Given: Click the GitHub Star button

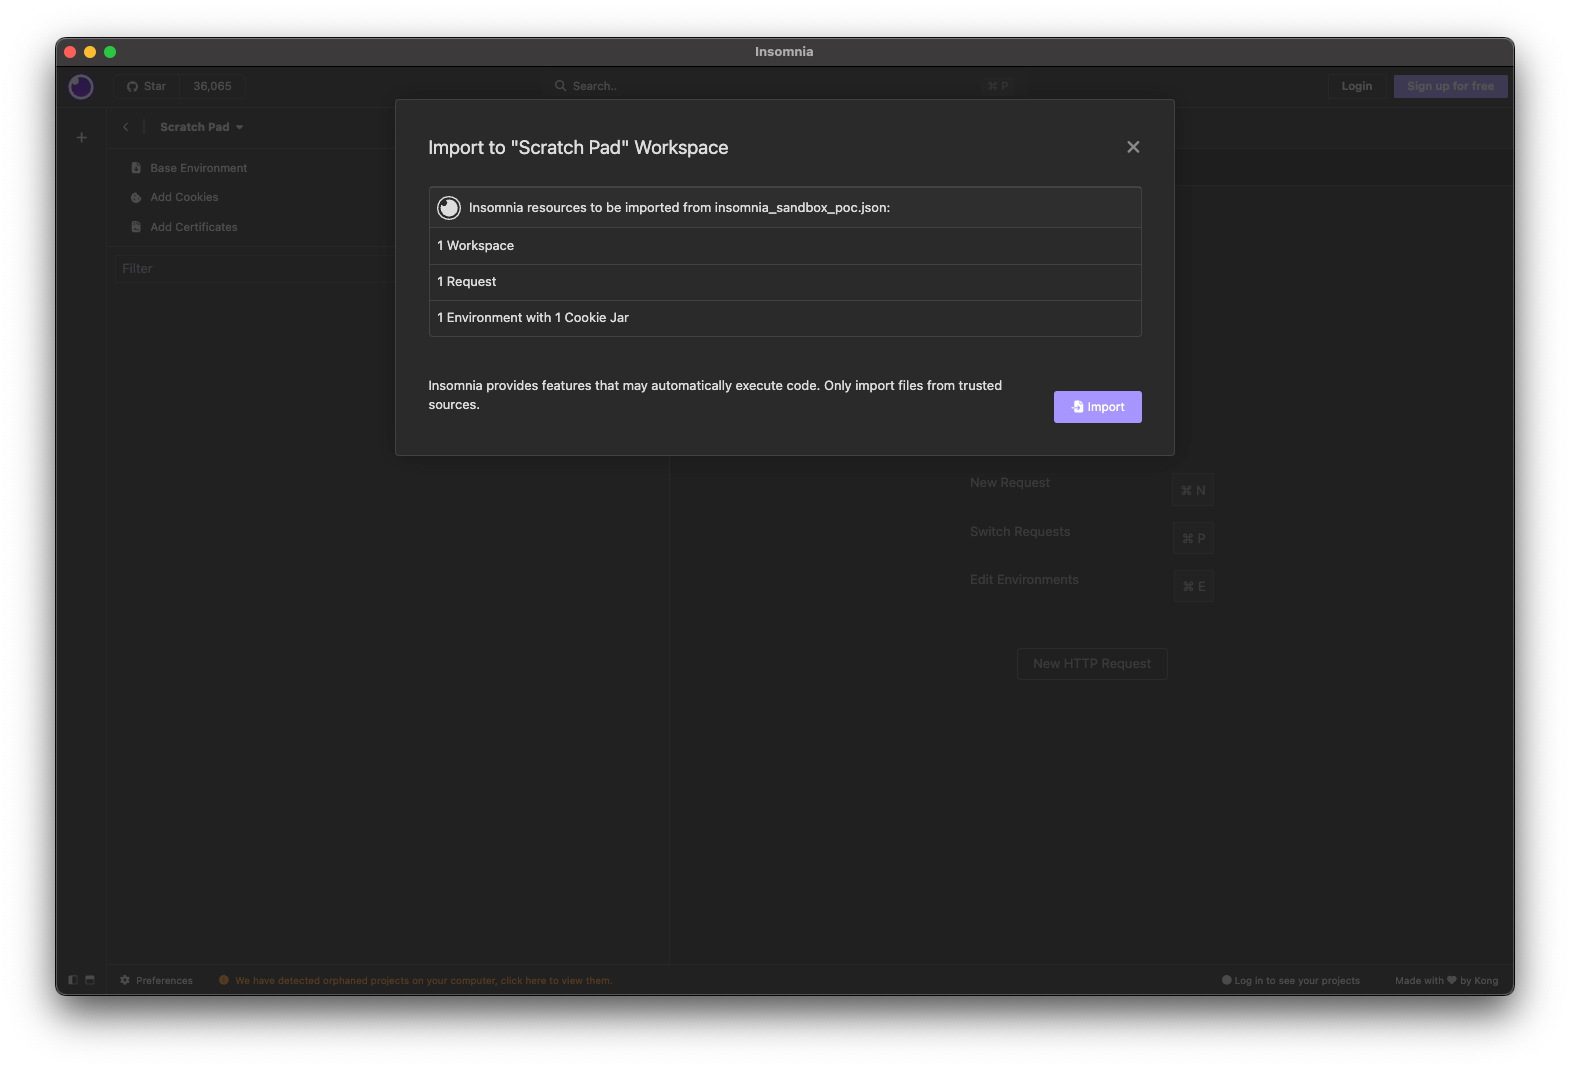Looking at the screenshot, I should (x=146, y=87).
